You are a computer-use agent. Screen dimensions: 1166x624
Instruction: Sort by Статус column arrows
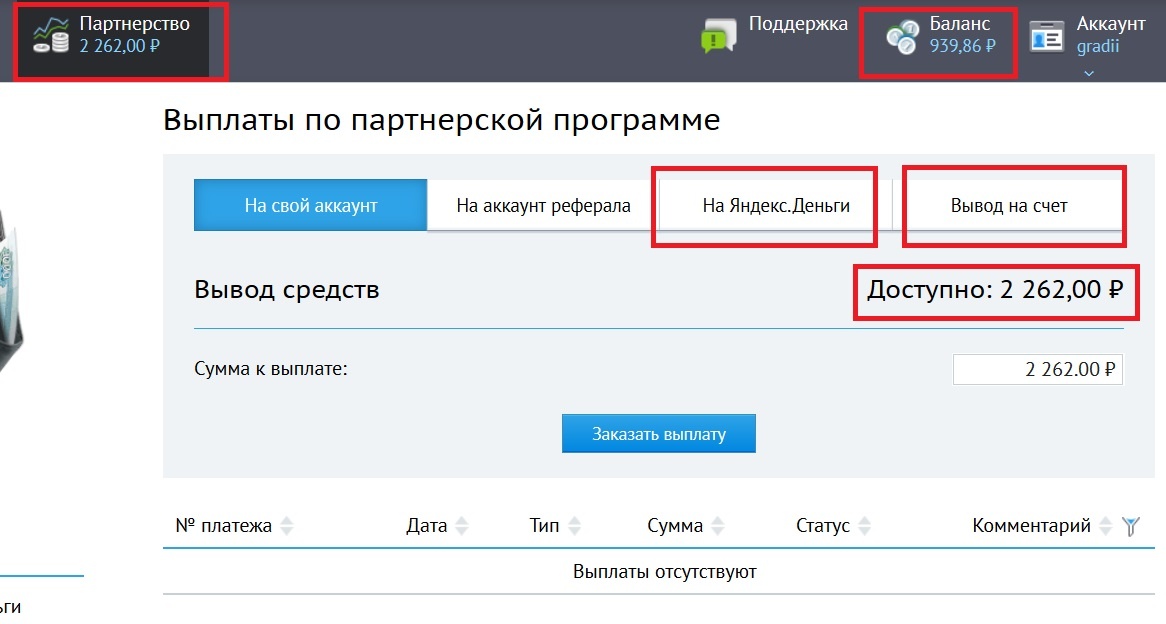click(864, 526)
